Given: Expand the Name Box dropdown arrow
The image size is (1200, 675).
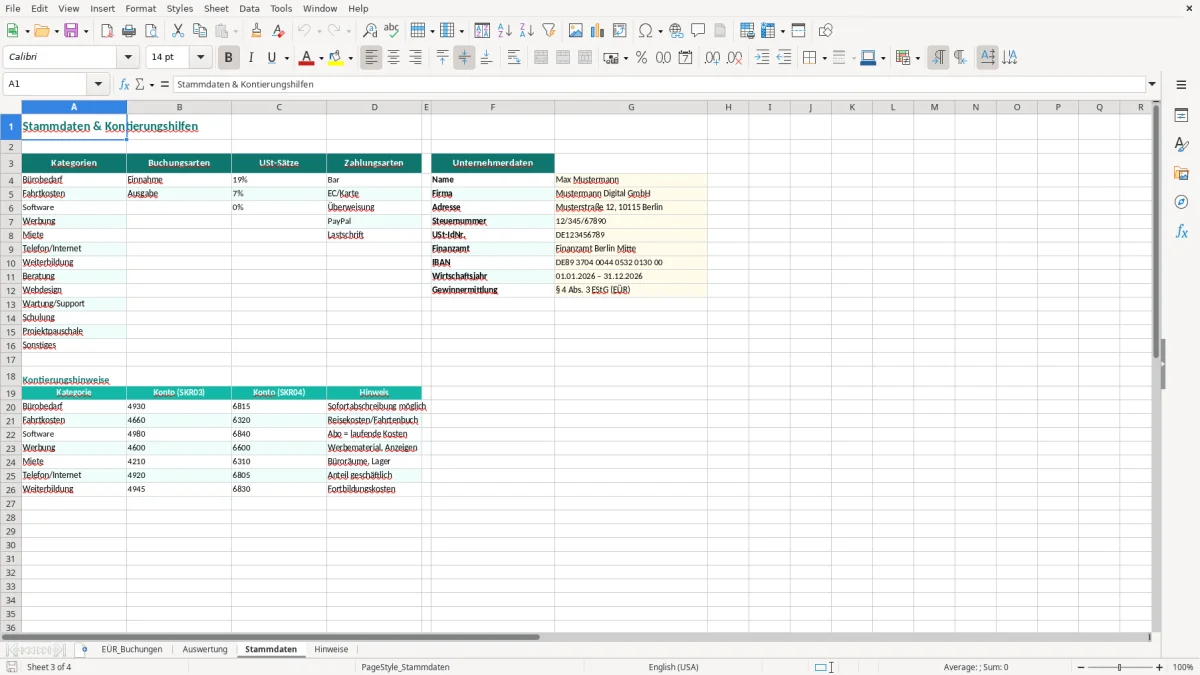Looking at the screenshot, I should coord(98,84).
